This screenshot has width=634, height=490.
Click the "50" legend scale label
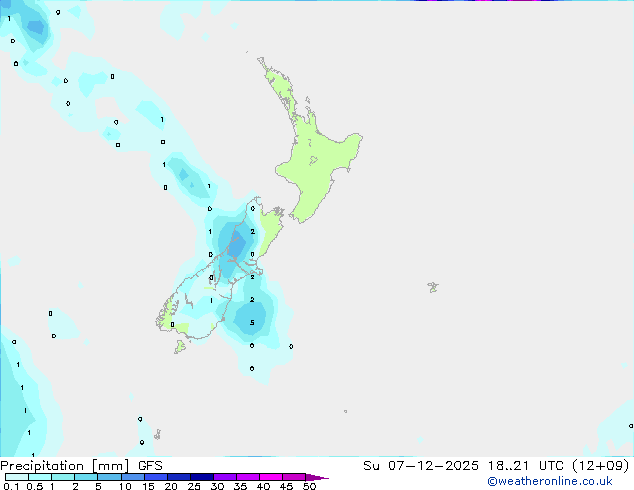pyautogui.click(x=309, y=486)
